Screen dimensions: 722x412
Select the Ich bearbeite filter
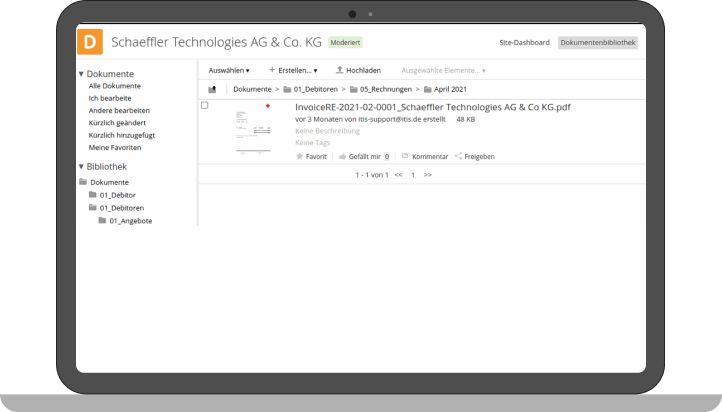coord(110,99)
